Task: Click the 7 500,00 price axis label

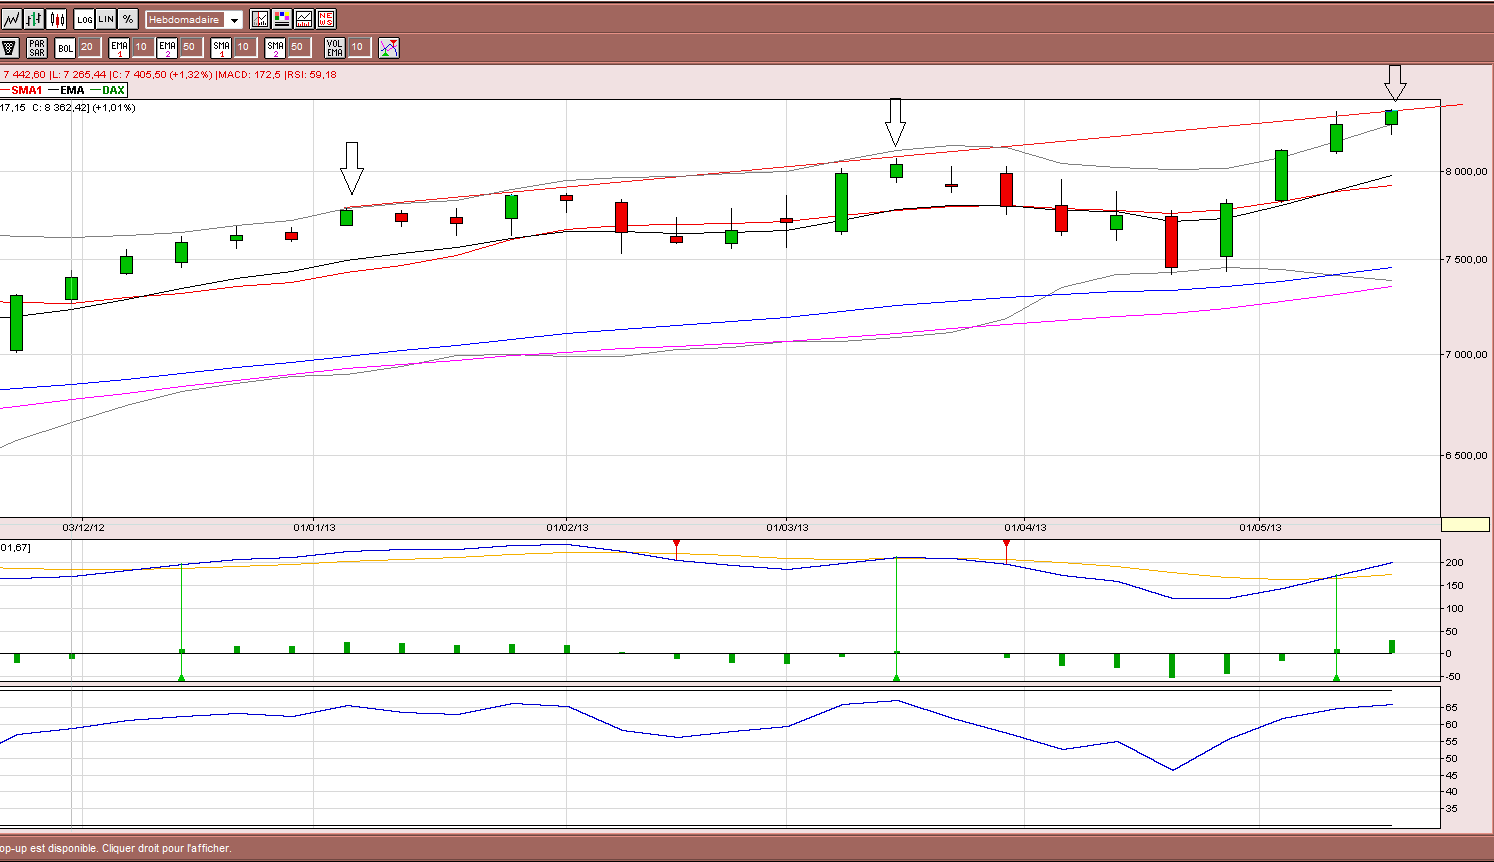Action: (x=1466, y=259)
